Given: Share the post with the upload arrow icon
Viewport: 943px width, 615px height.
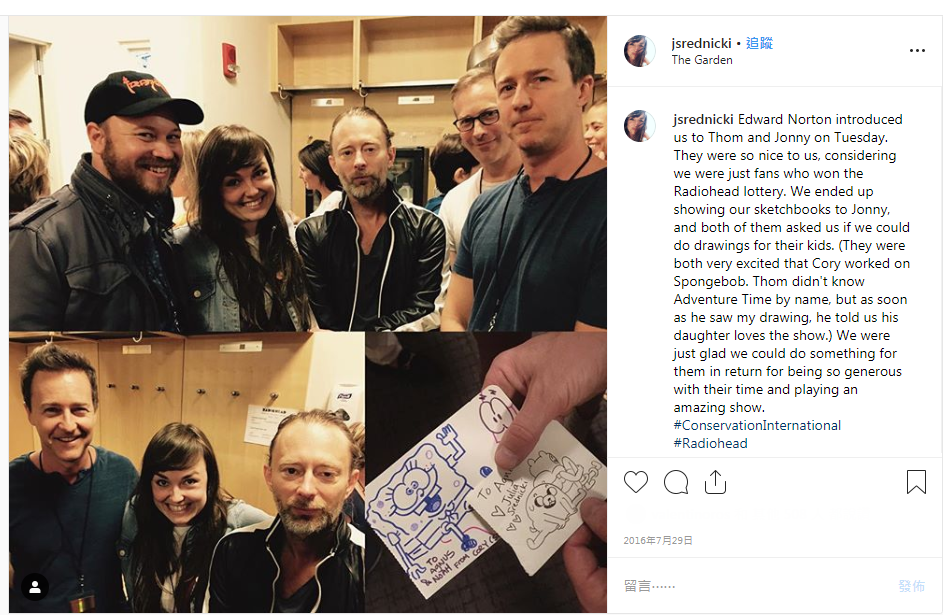Looking at the screenshot, I should pyautogui.click(x=715, y=482).
